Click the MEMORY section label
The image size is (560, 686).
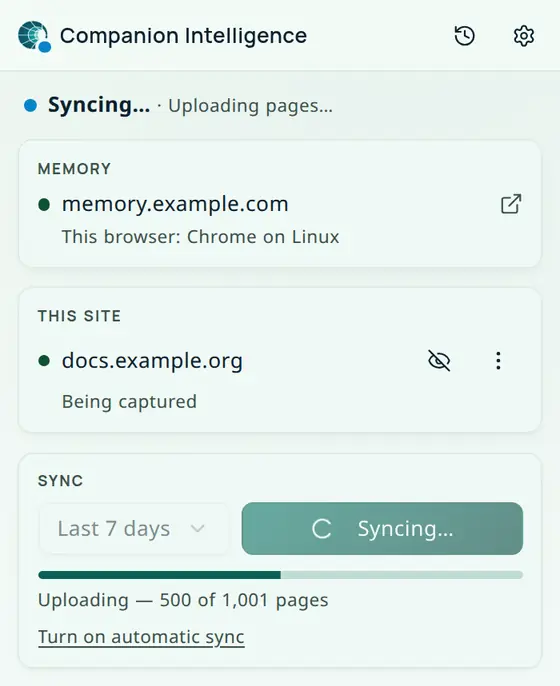(74, 169)
